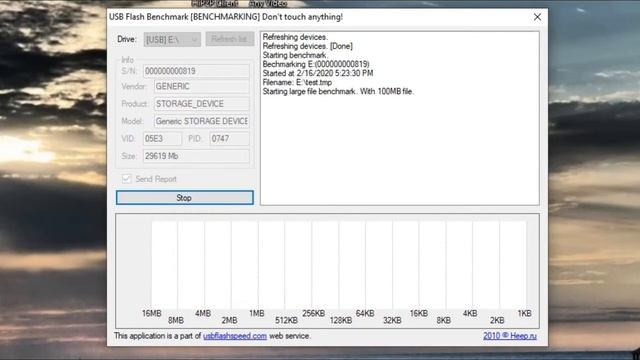Click the 4MB chart axis label
The height and width of the screenshot is (360, 640).
pos(203,313)
